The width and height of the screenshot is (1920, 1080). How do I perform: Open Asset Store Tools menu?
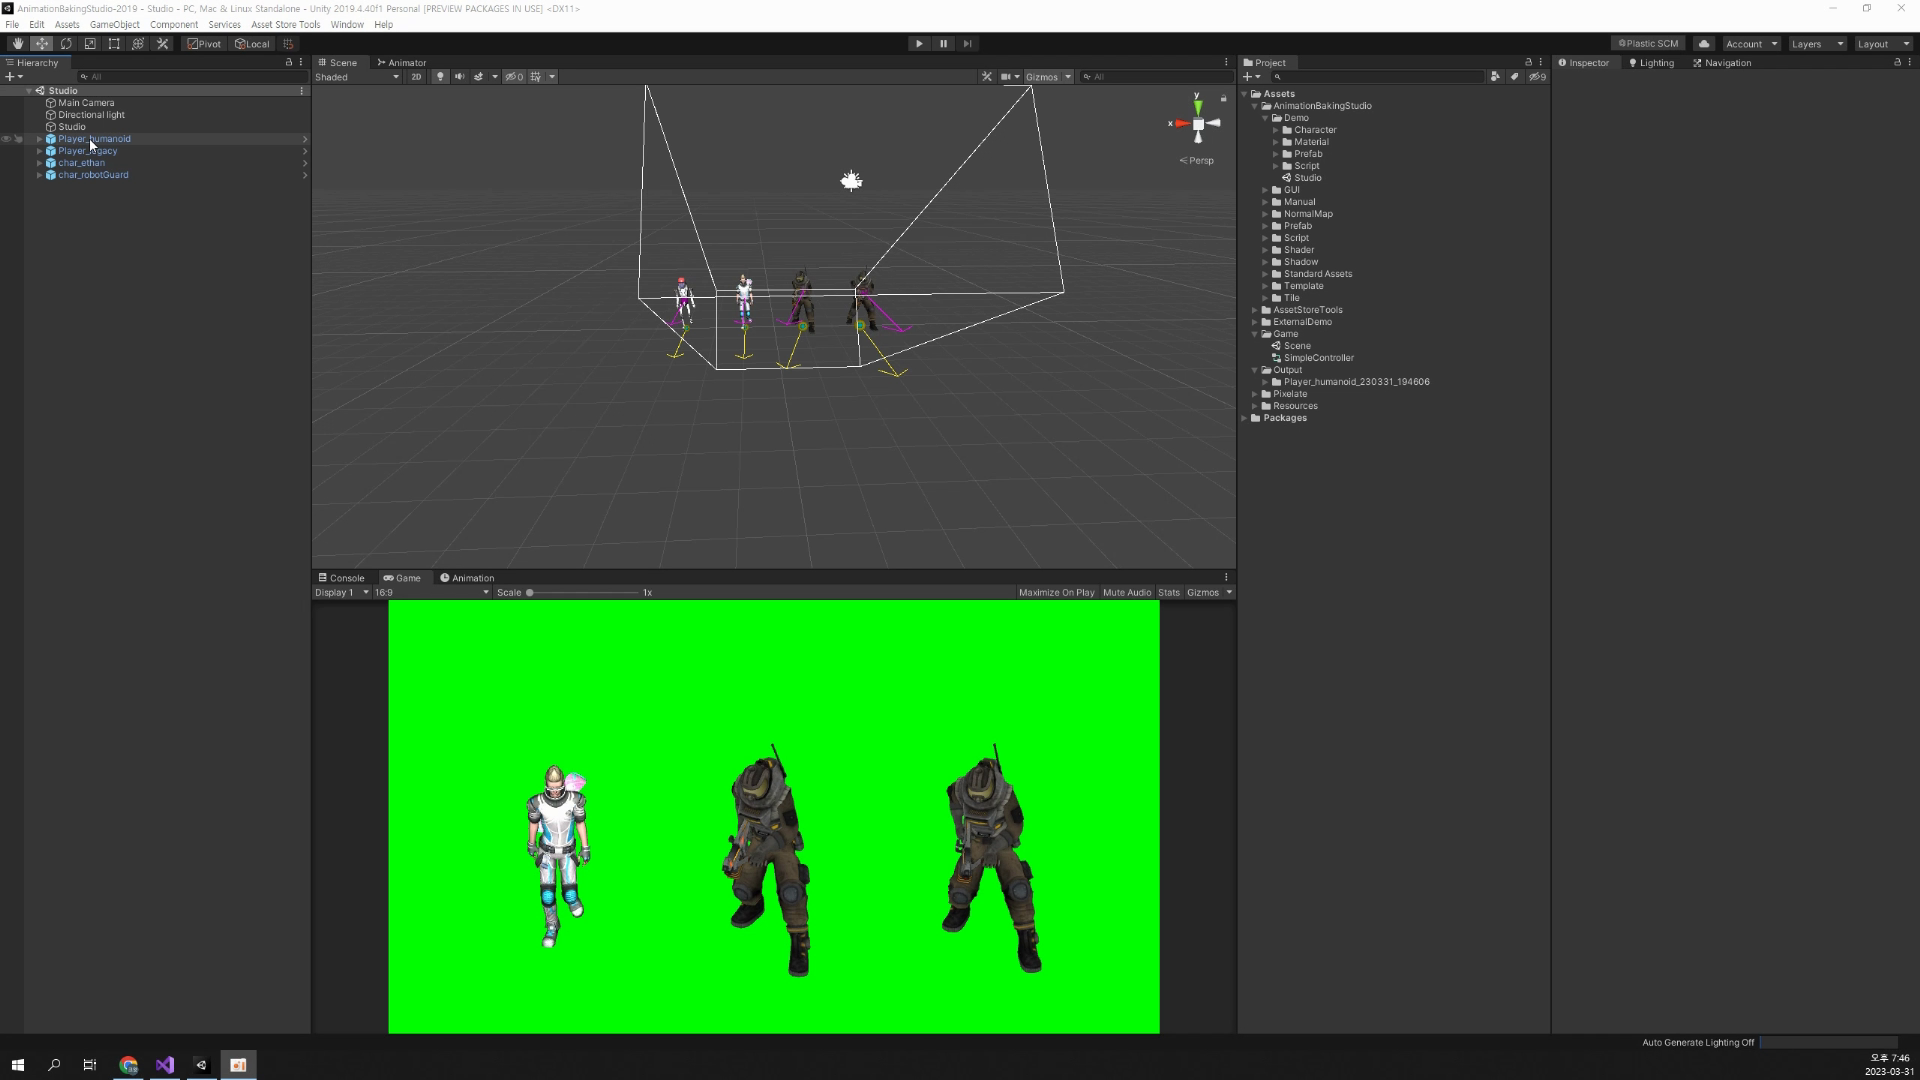point(285,25)
